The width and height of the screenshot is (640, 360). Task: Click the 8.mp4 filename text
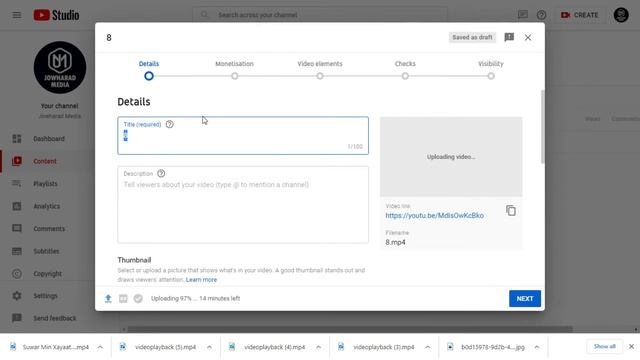(x=396, y=242)
